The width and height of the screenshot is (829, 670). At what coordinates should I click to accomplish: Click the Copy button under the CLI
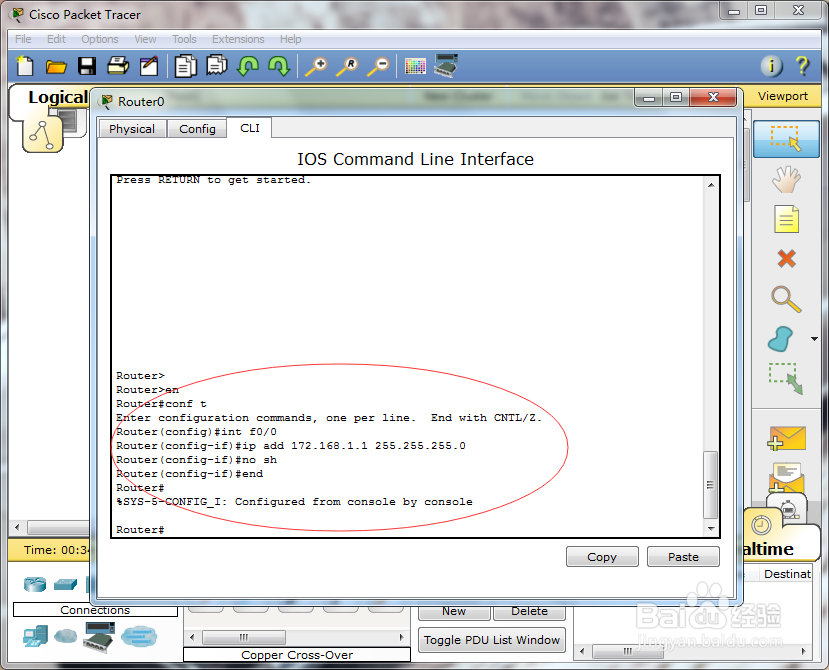[x=602, y=557]
